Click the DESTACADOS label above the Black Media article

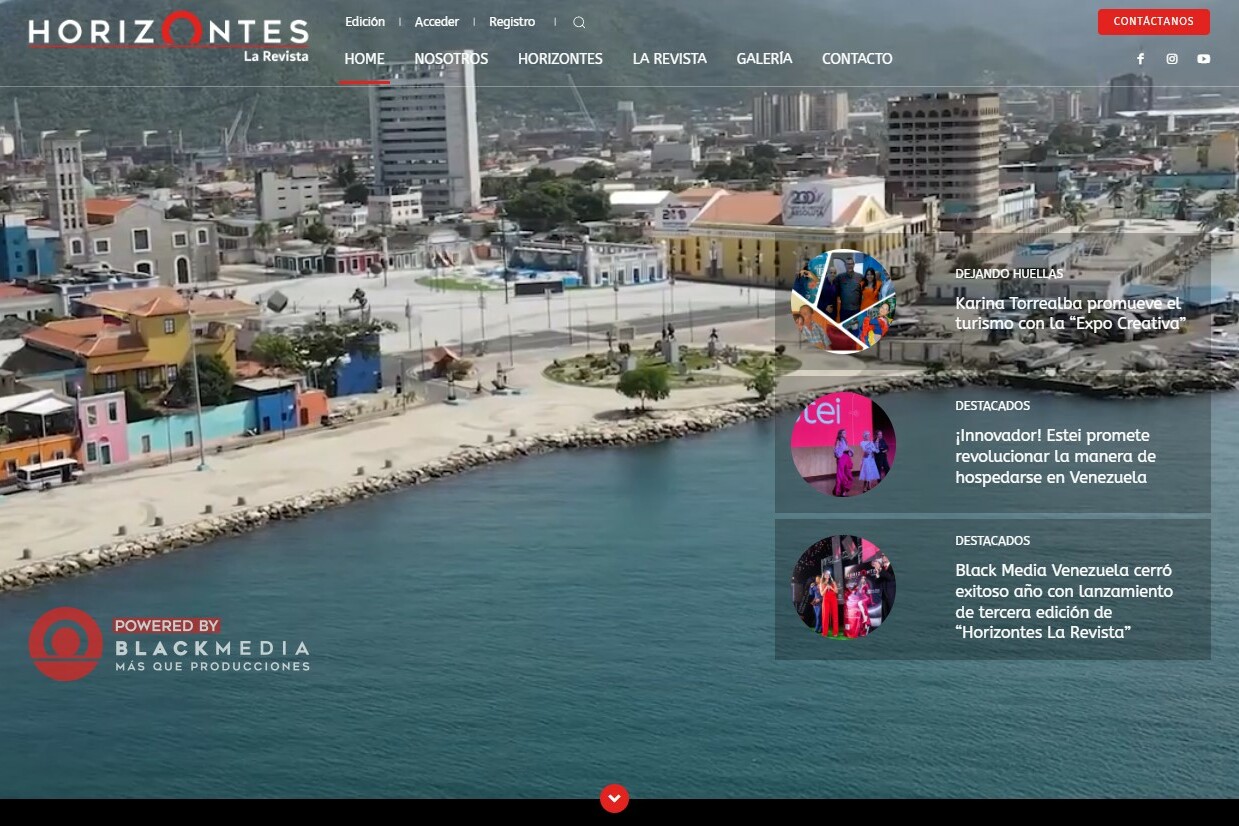[992, 541]
